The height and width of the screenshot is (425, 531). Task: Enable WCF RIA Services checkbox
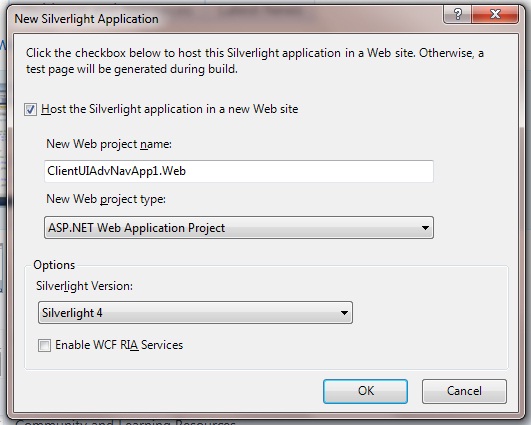tap(44, 345)
